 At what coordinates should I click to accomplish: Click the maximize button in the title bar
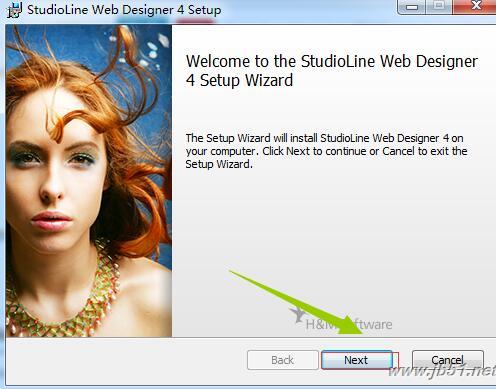click(439, 7)
